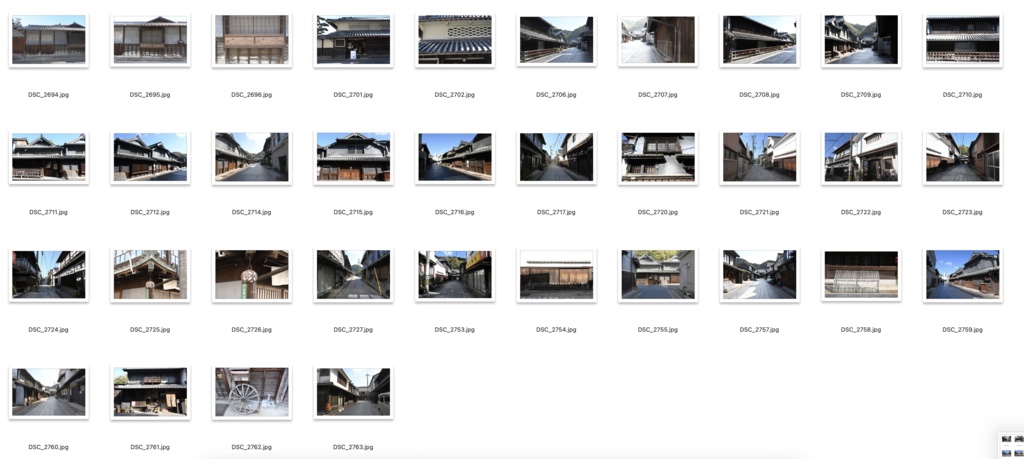This screenshot has height=459, width=1024.
Task: Select the DSC_2760.jpg thumbnail
Action: [x=48, y=392]
